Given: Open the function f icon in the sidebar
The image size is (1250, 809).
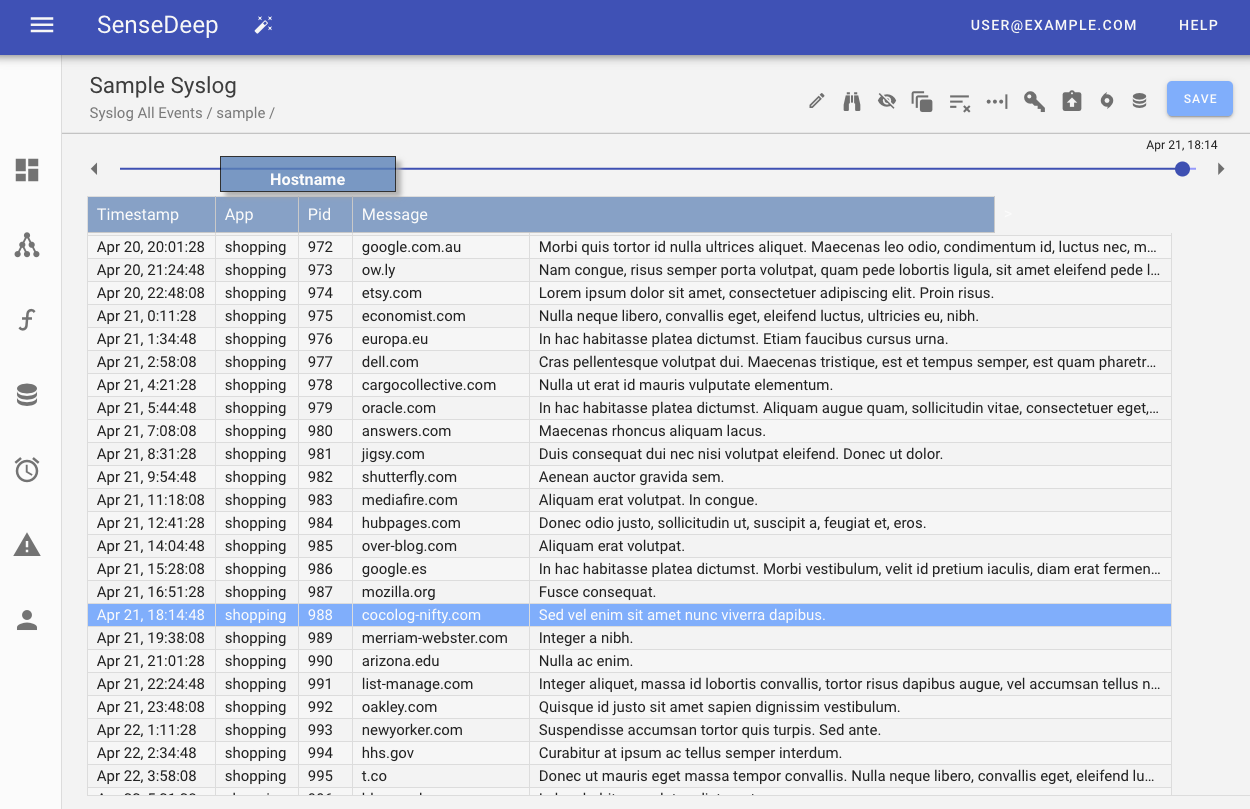Looking at the screenshot, I should tap(27, 320).
